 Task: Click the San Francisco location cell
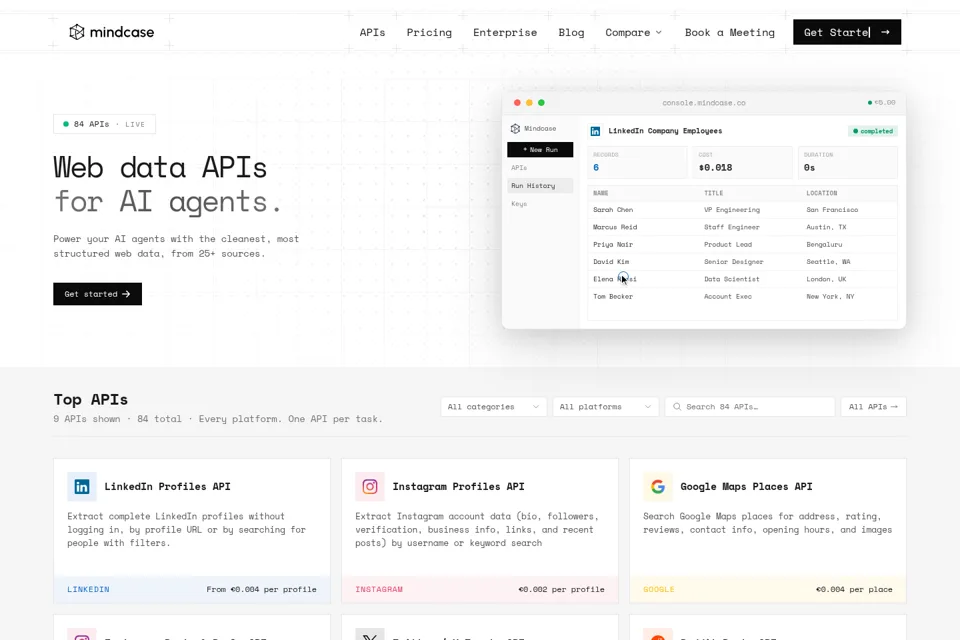832,209
